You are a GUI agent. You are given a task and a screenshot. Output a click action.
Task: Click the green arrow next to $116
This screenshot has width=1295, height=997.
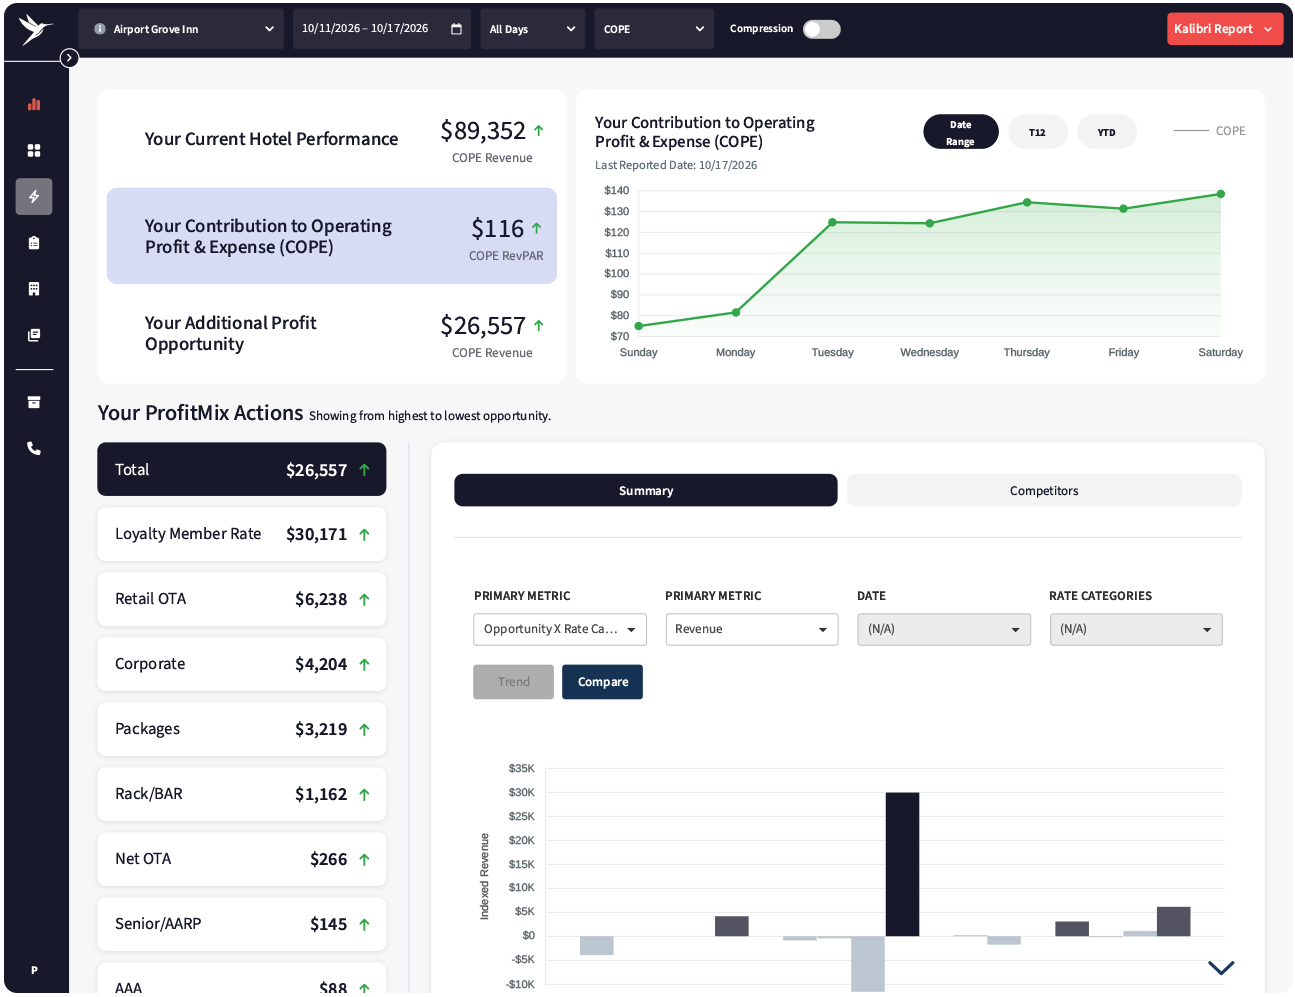pyautogui.click(x=537, y=228)
